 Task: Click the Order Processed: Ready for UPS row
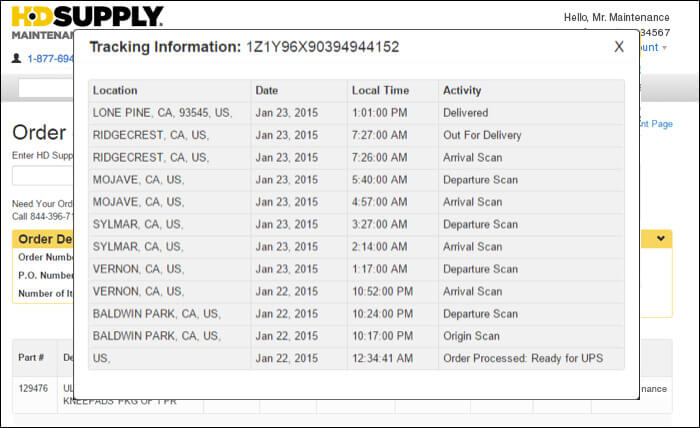[x=356, y=358]
